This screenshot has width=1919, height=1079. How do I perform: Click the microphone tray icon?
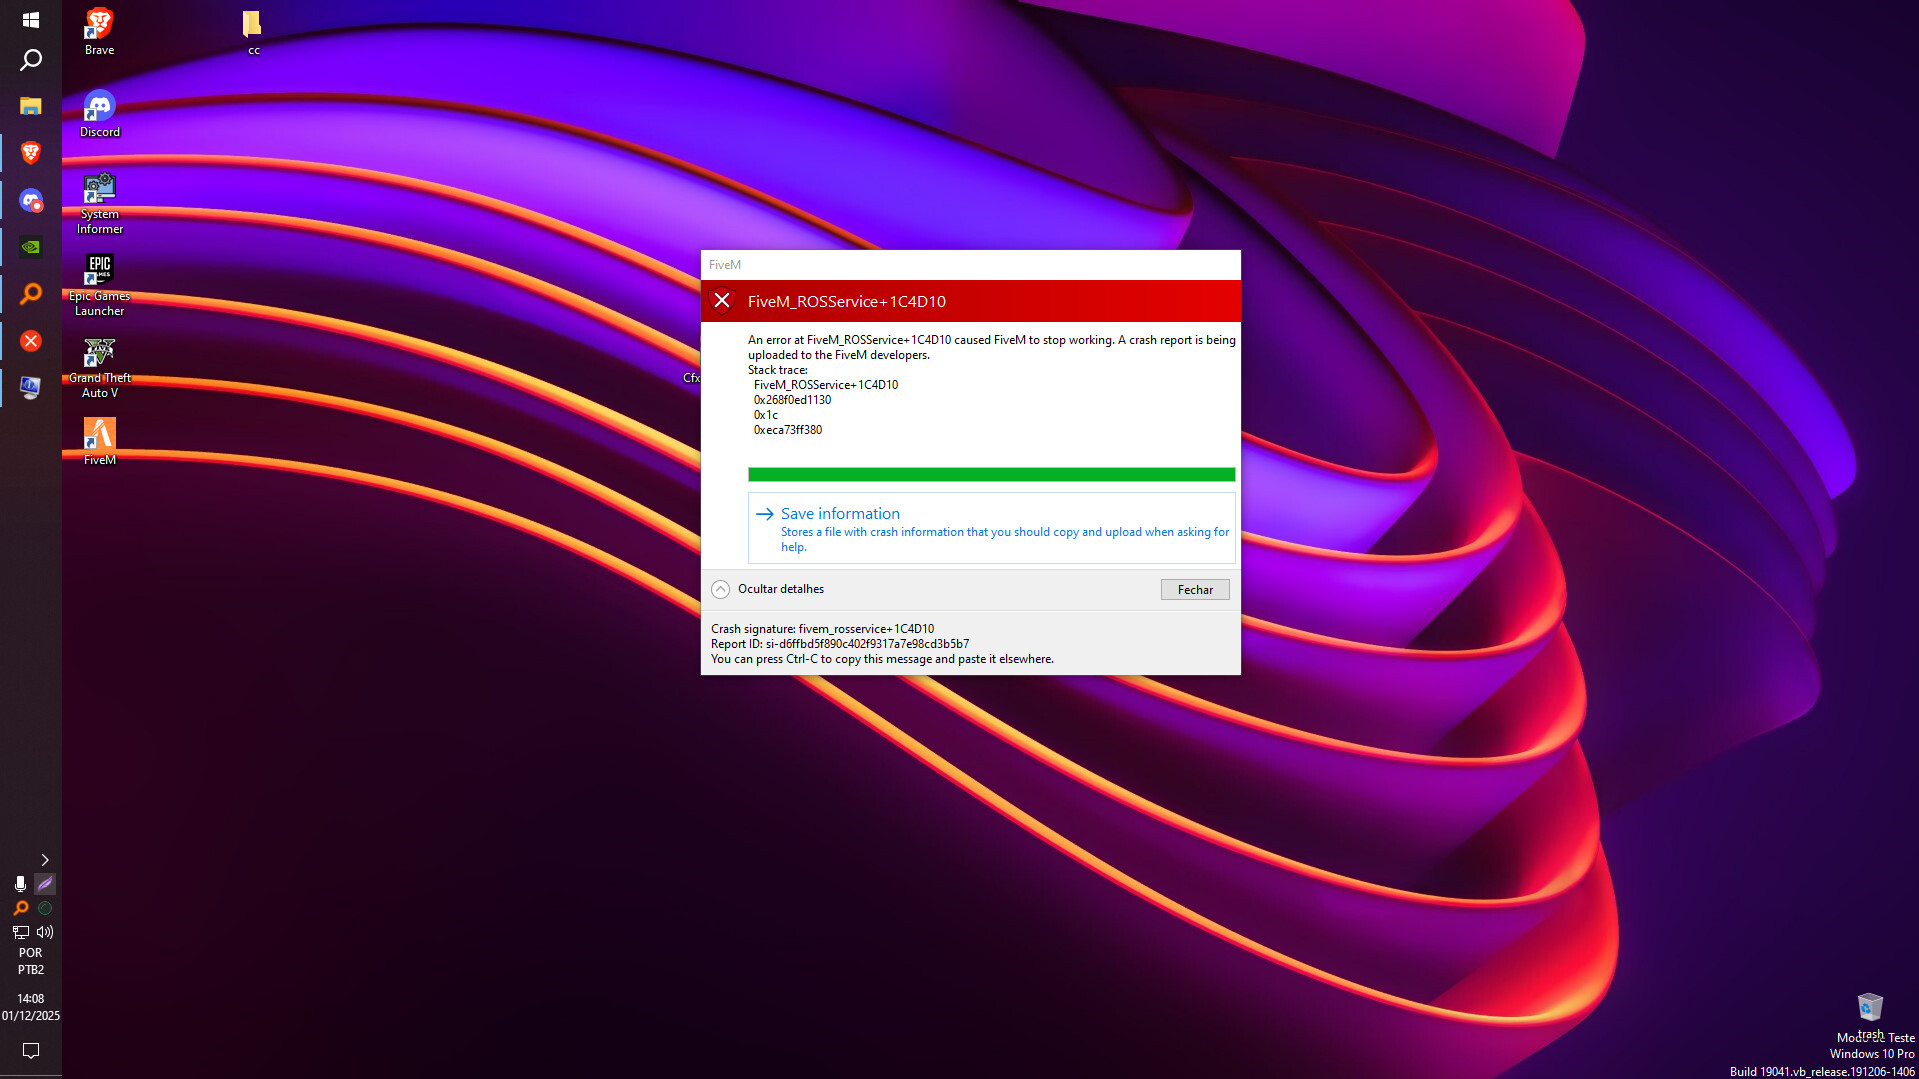(x=20, y=884)
